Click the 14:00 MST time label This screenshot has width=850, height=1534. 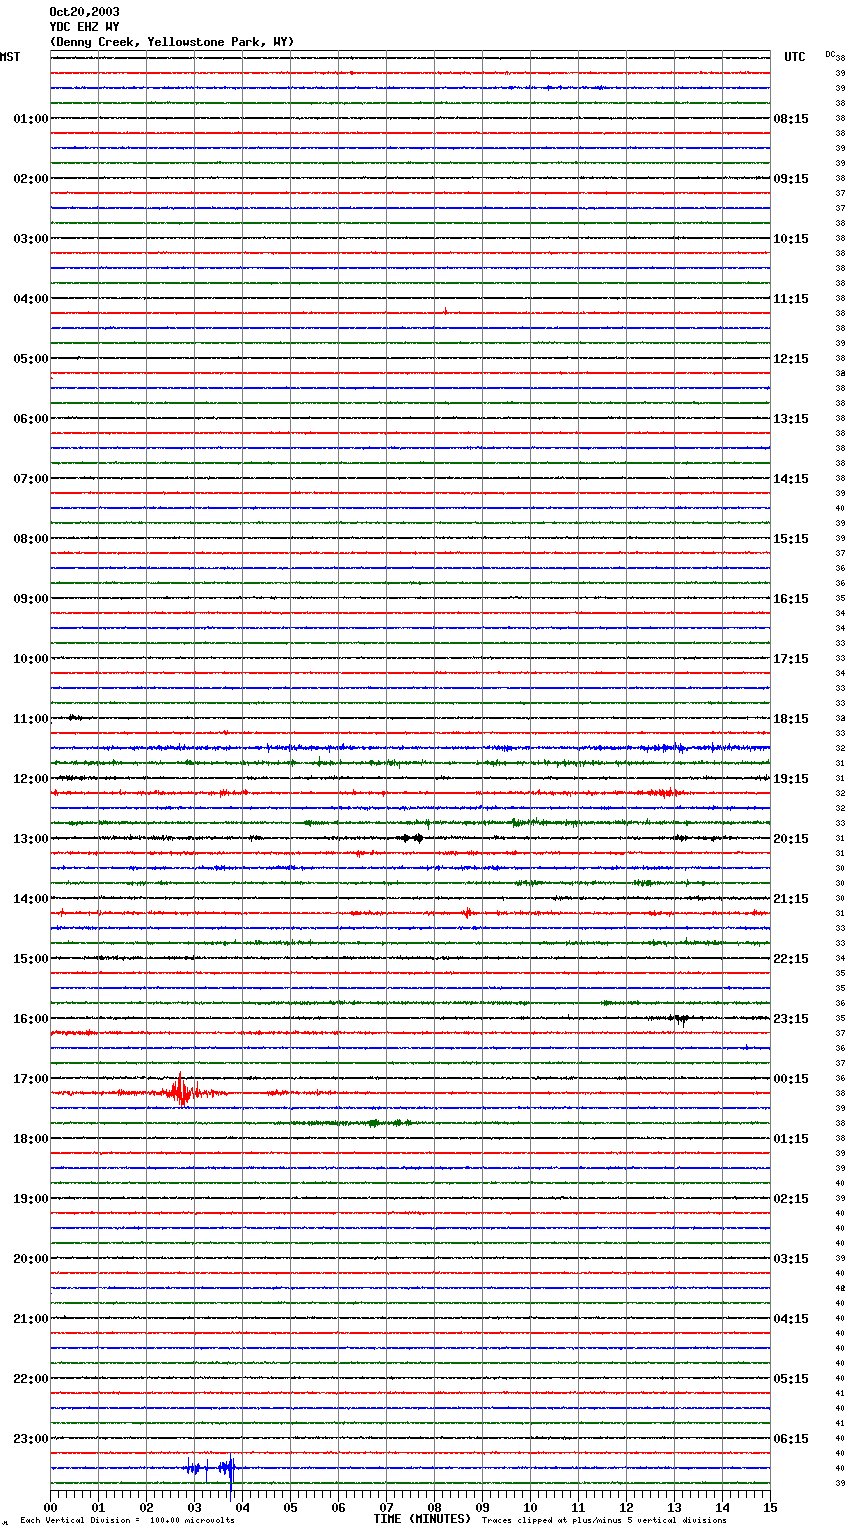[x=31, y=899]
